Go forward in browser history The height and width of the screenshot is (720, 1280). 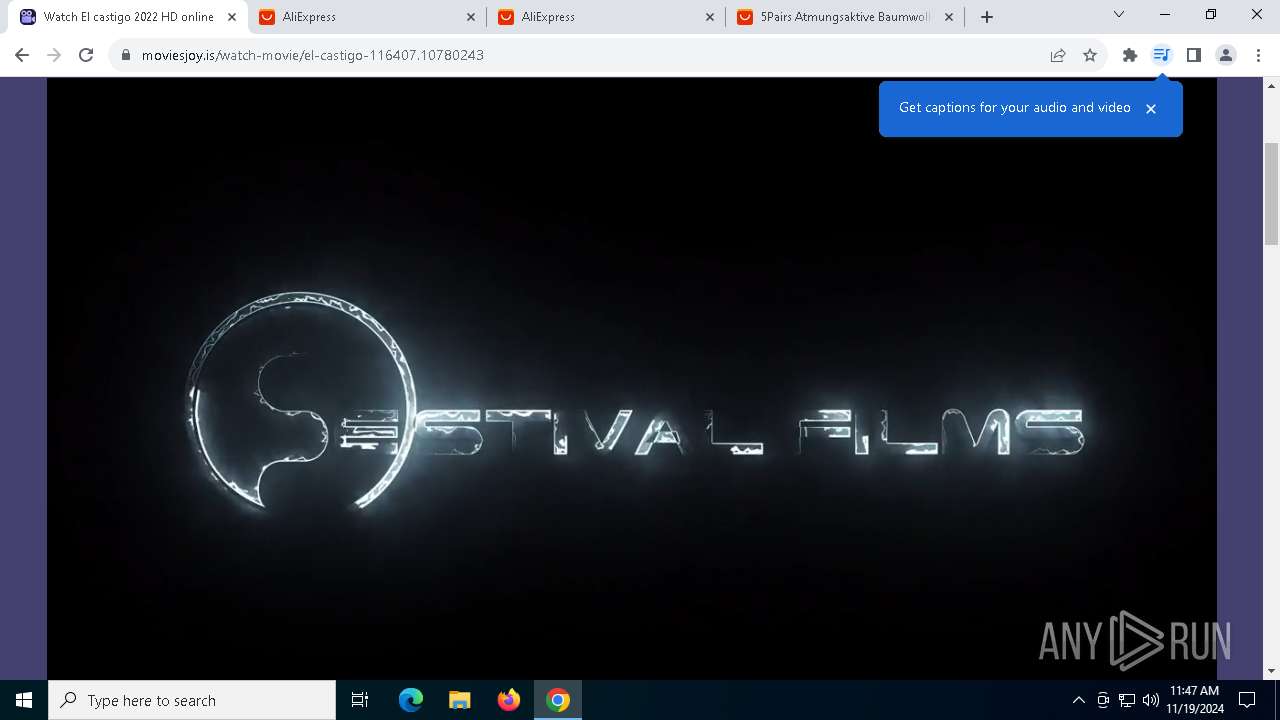54,55
